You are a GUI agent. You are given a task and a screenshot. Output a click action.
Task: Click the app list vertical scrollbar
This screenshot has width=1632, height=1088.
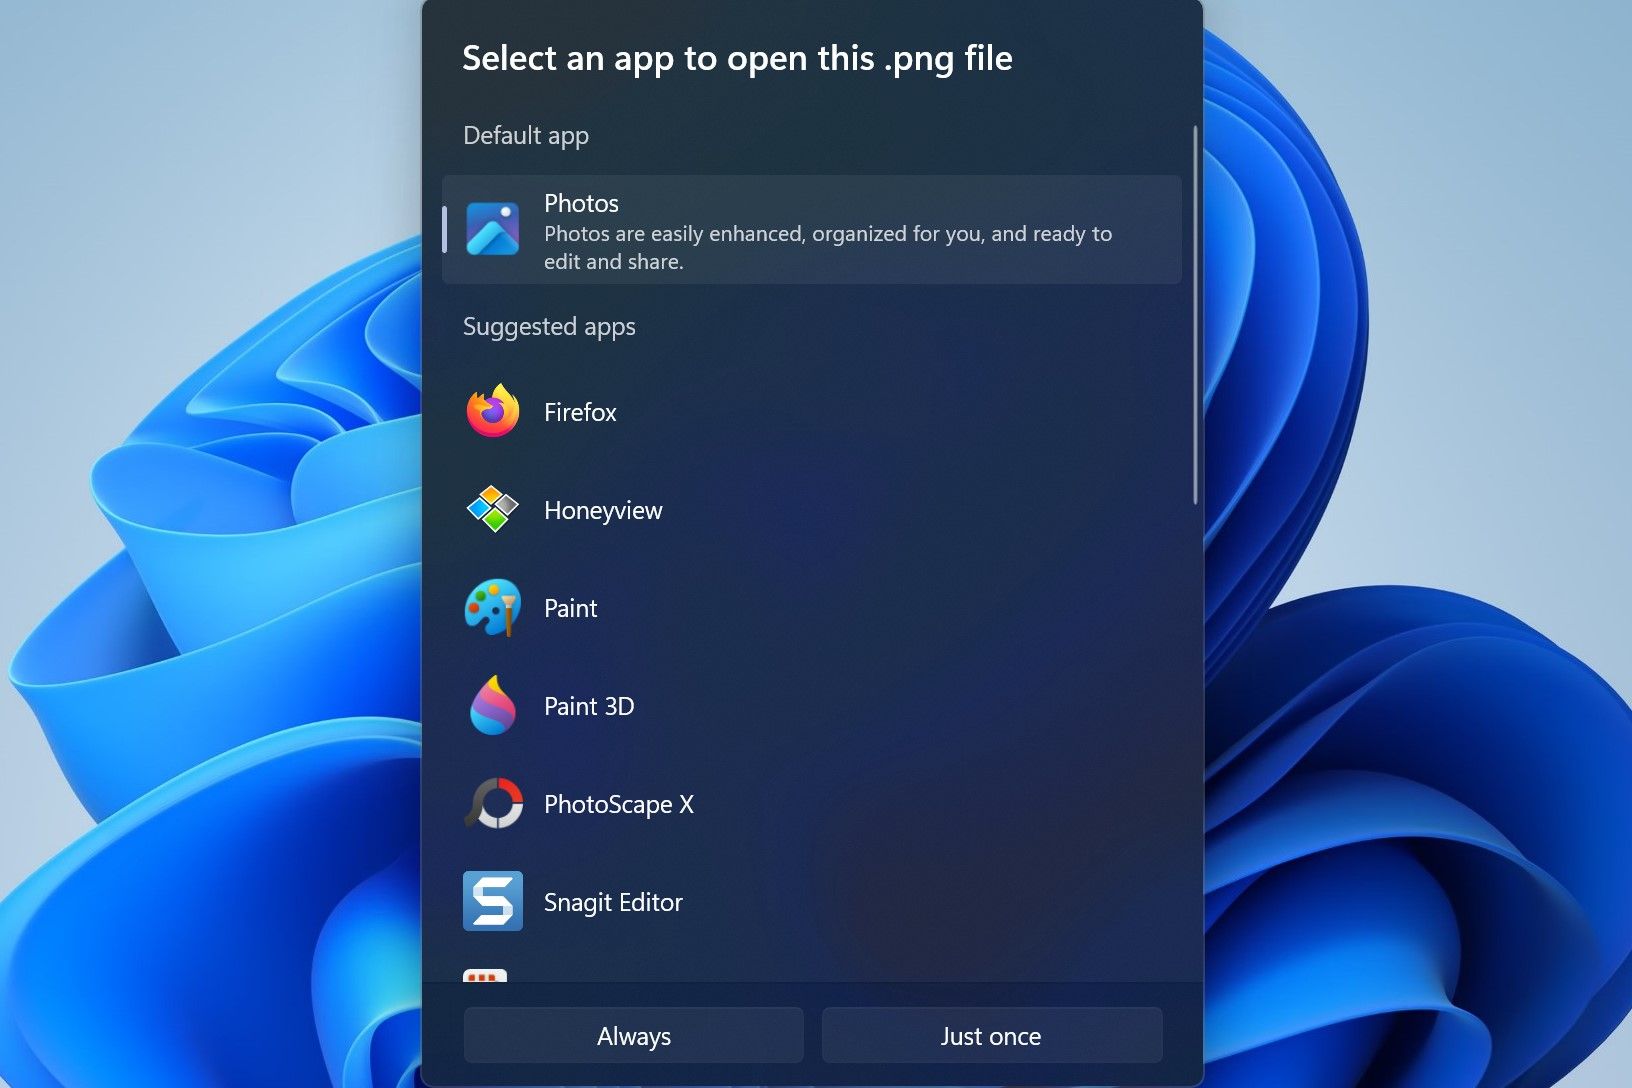tap(1195, 315)
